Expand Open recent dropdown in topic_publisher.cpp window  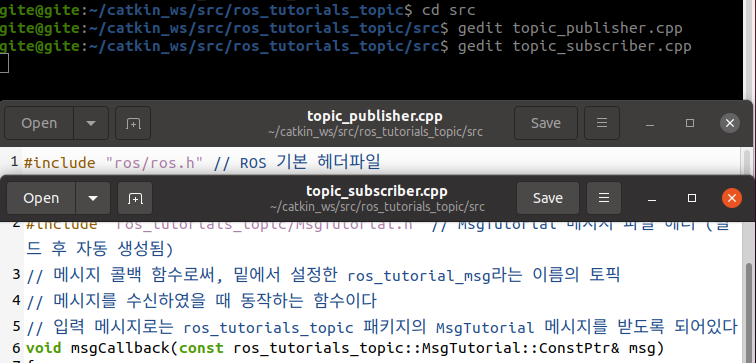pos(91,123)
